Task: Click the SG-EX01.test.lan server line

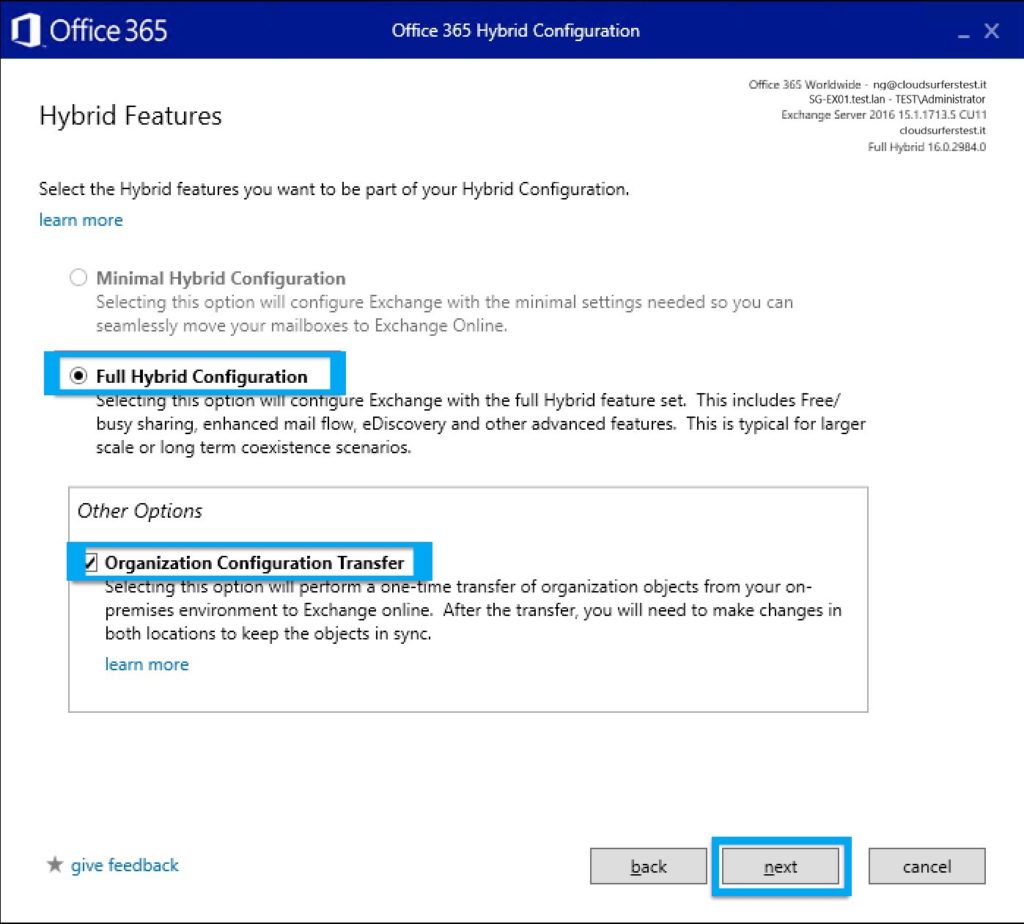Action: [x=897, y=99]
